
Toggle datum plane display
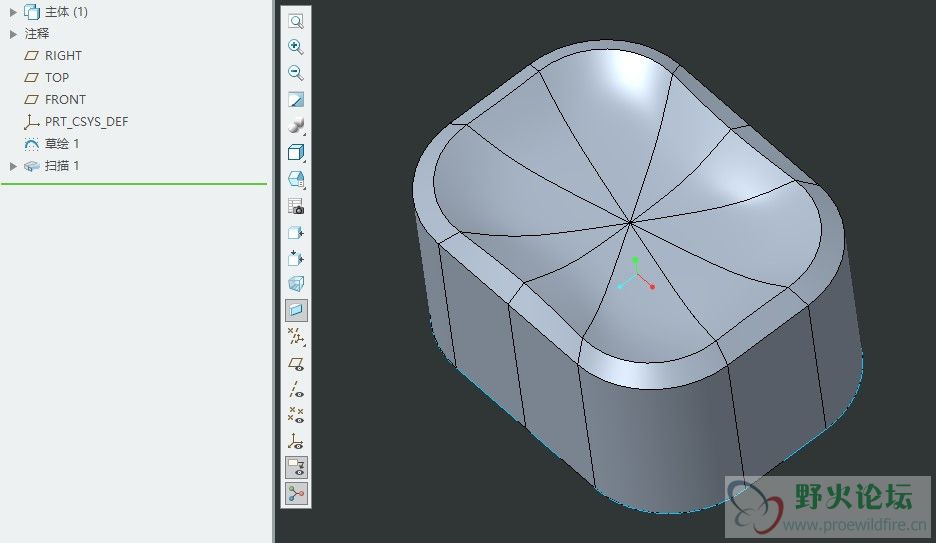[x=296, y=363]
